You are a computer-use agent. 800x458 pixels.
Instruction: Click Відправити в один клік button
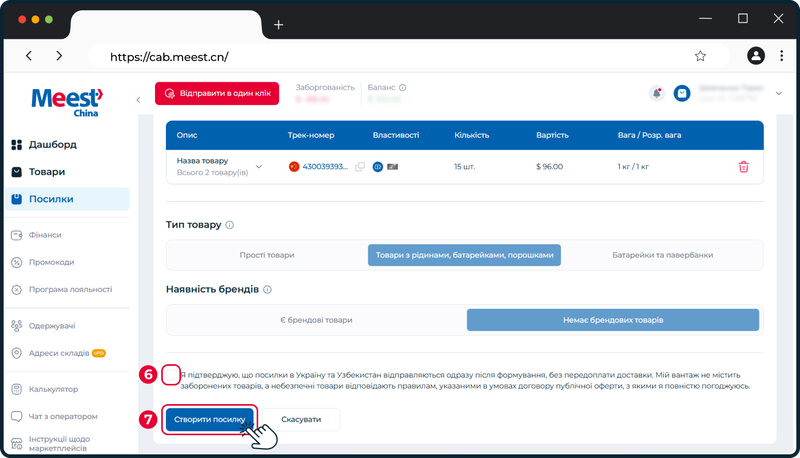pos(217,93)
